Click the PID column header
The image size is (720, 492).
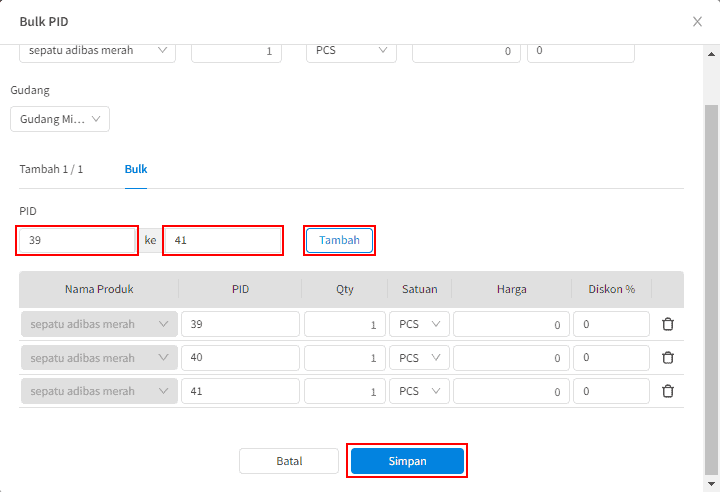point(240,289)
